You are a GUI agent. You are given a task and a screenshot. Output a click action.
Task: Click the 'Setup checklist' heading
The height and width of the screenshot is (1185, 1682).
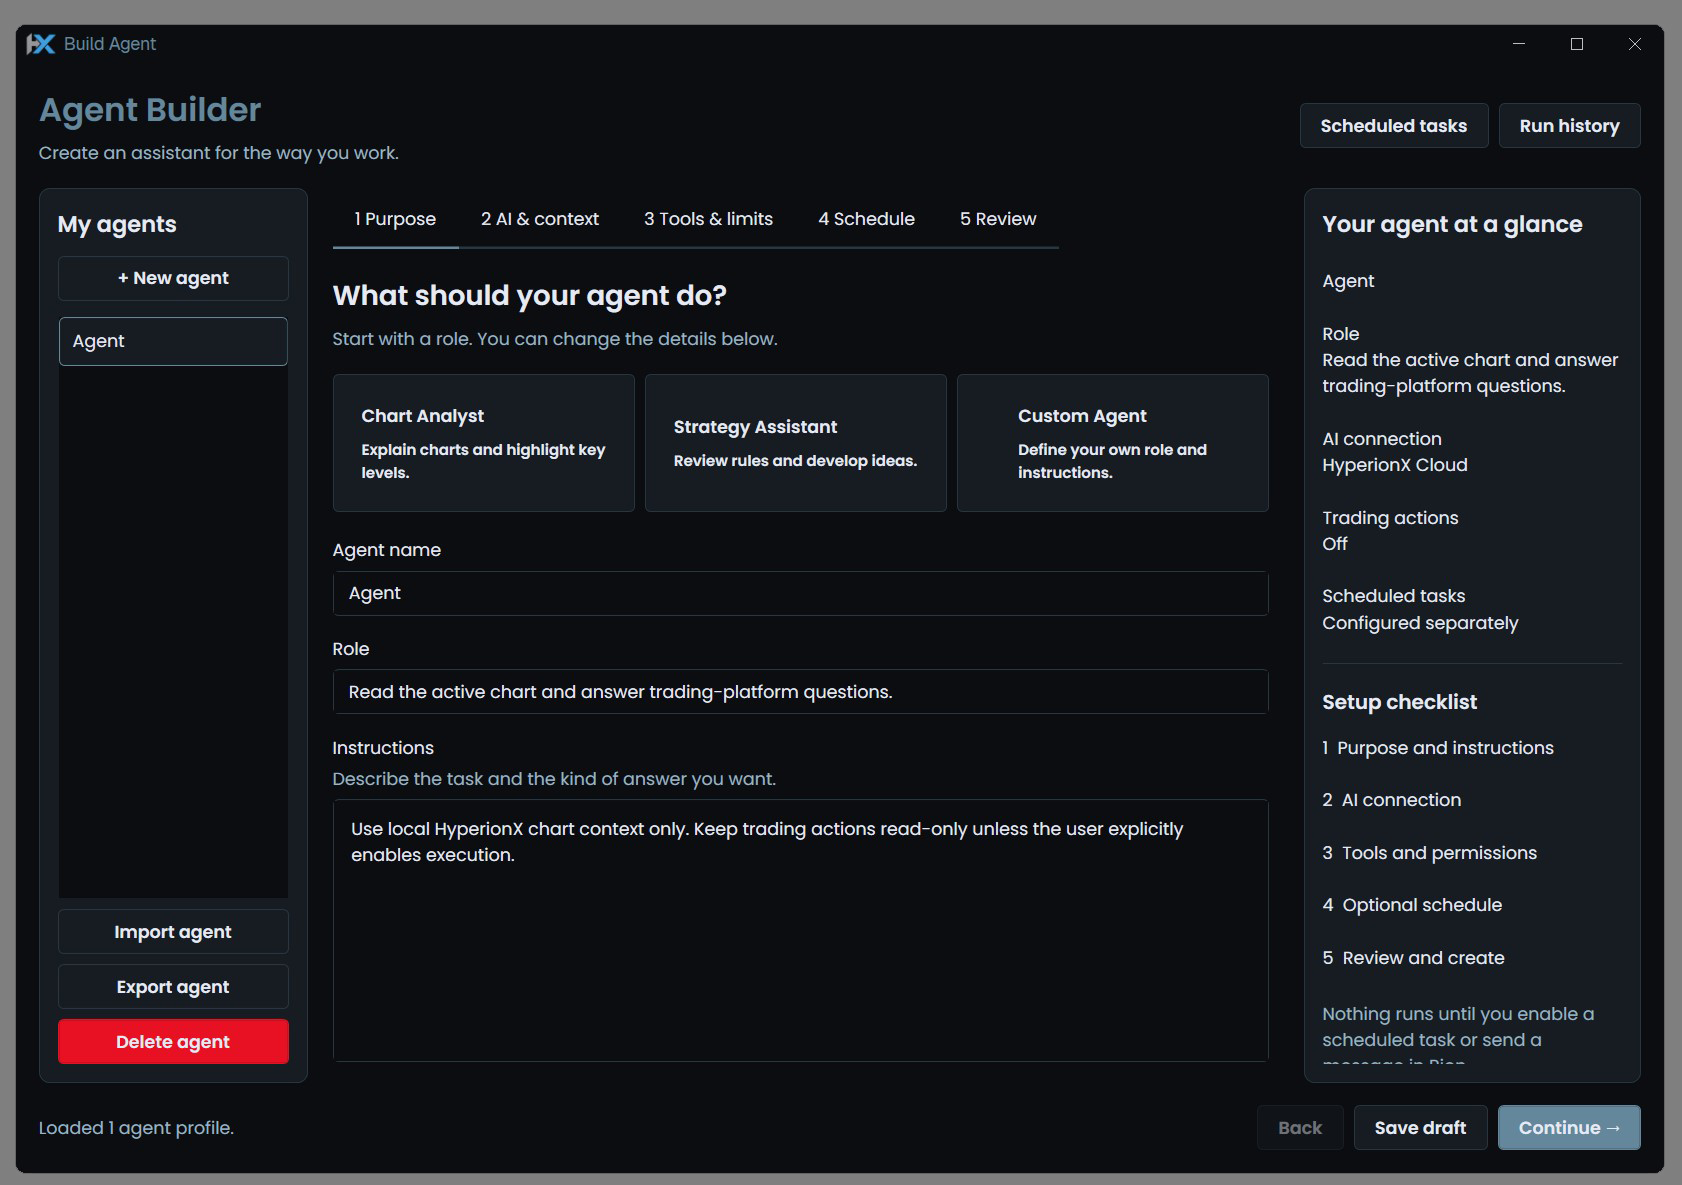pyautogui.click(x=1399, y=702)
